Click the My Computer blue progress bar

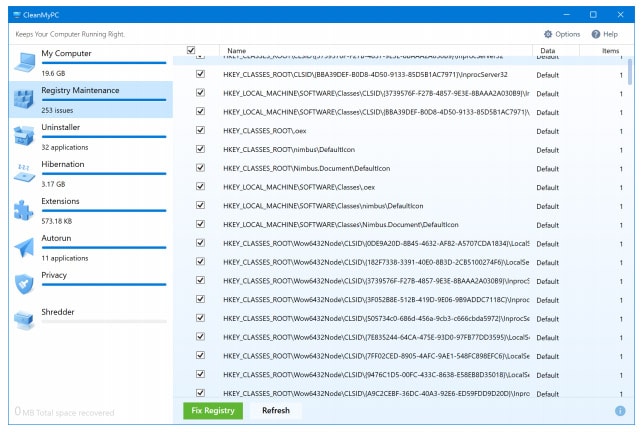(x=104, y=63)
